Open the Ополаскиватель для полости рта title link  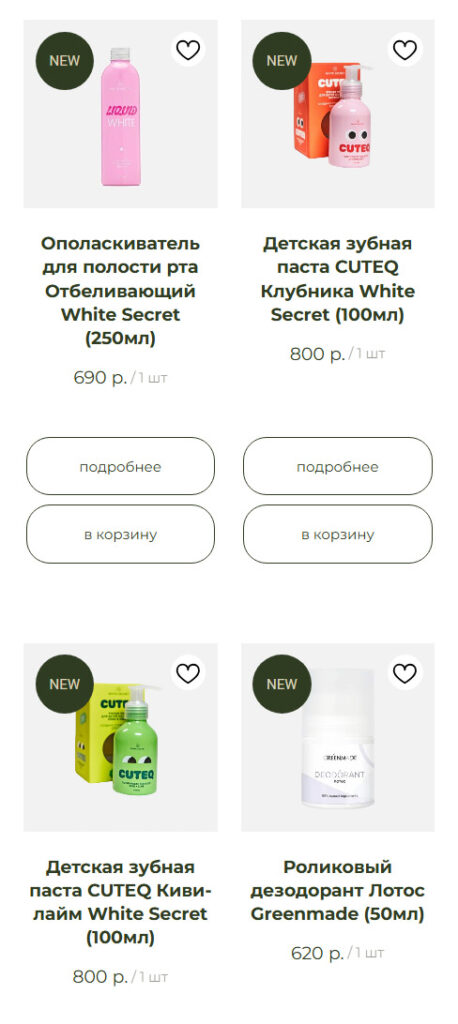click(120, 291)
